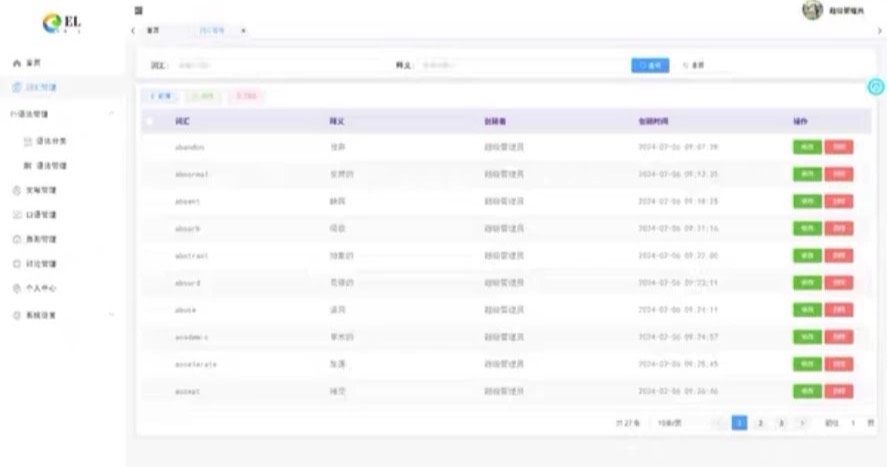This screenshot has height=467, width=887.
Task: Expand the 系统设置 sidebar menu
Action: pos(111,315)
